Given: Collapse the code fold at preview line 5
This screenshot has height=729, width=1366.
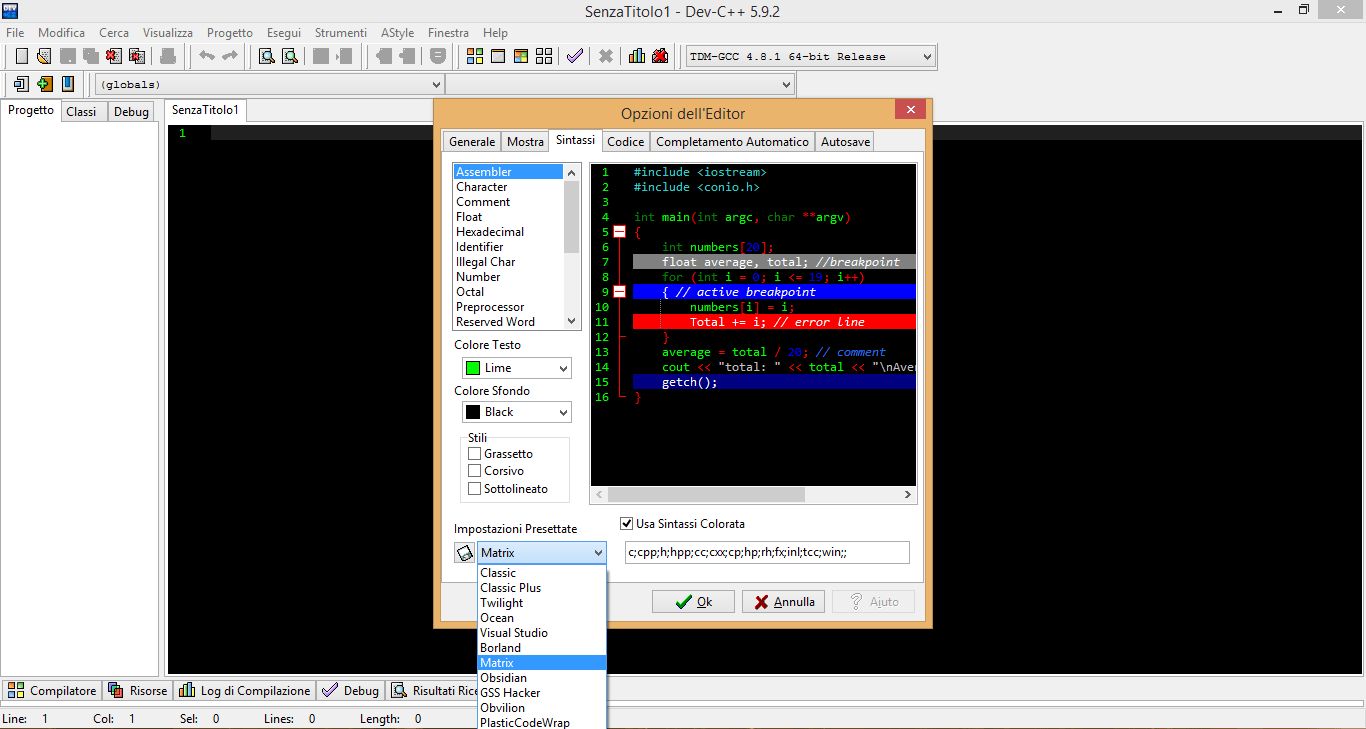Looking at the screenshot, I should [619, 232].
